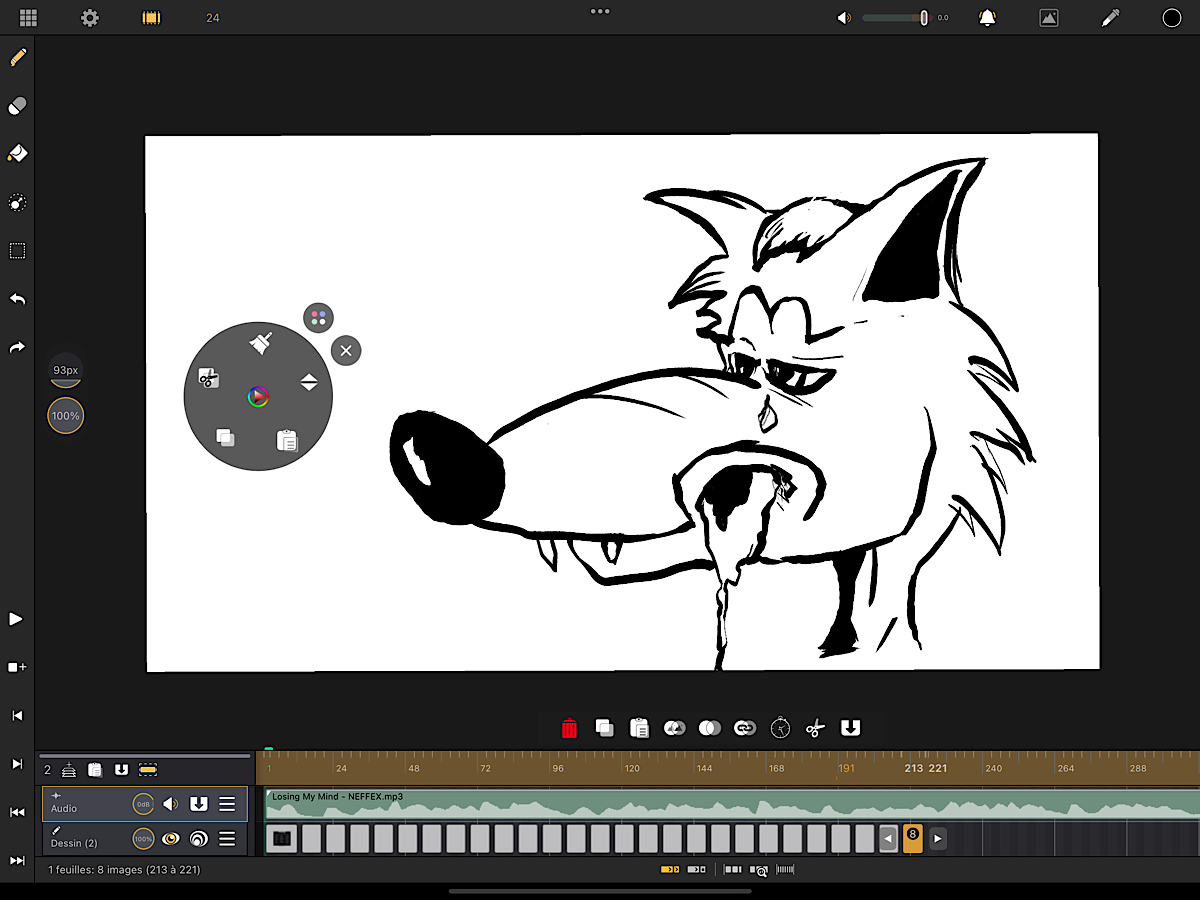The image size is (1200, 900).
Task: Click the red trash delete icon
Action: pos(569,728)
